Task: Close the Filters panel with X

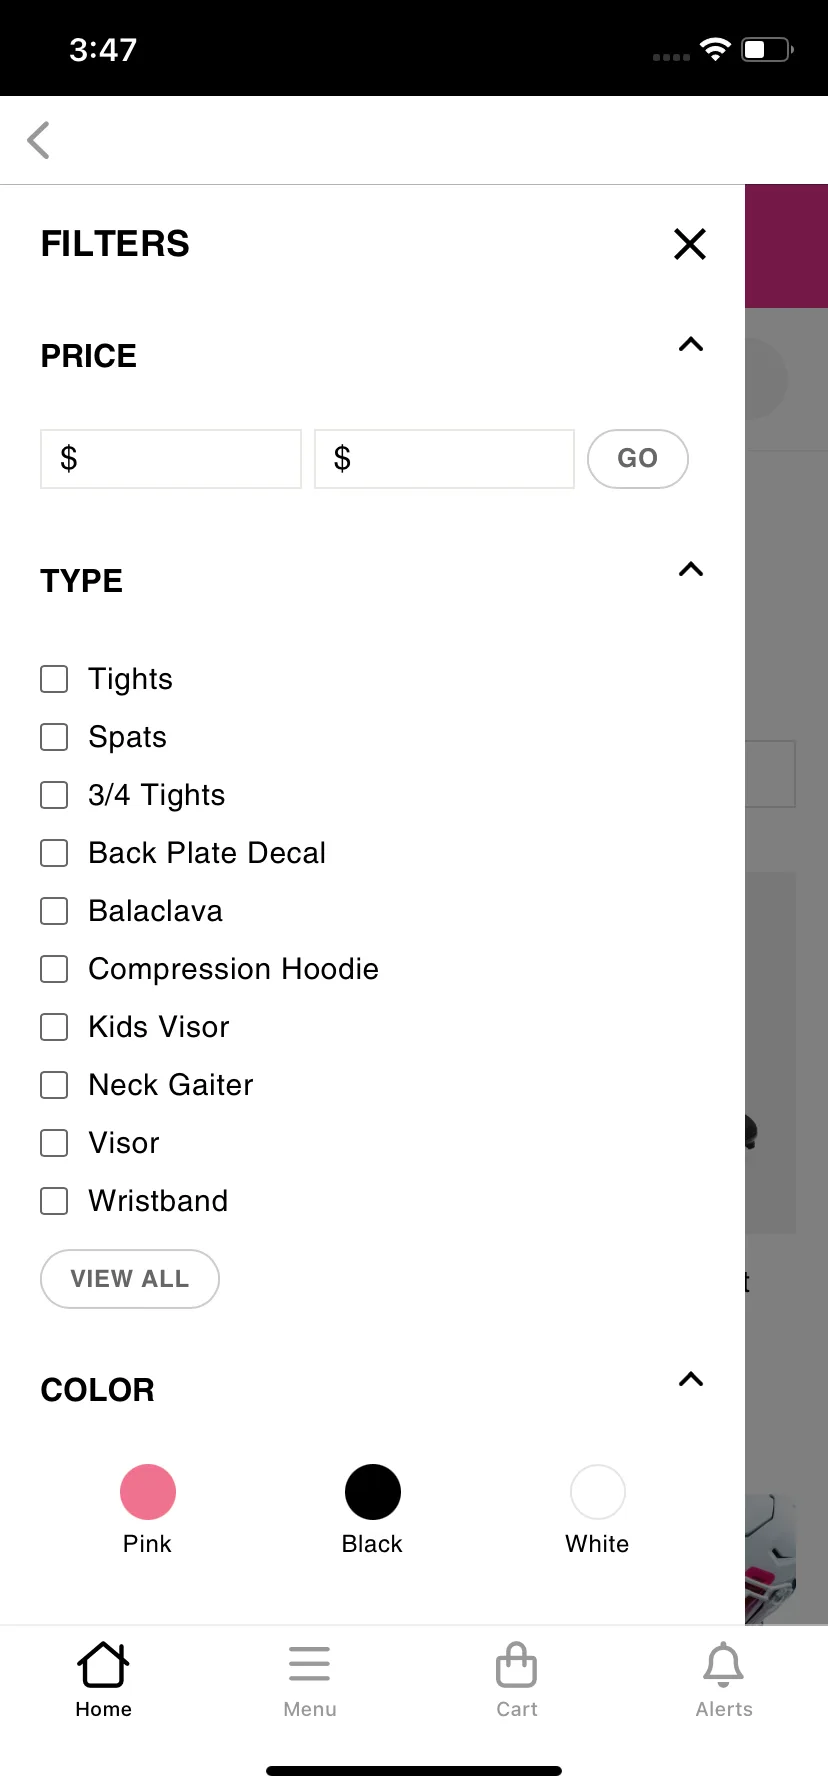Action: point(690,244)
